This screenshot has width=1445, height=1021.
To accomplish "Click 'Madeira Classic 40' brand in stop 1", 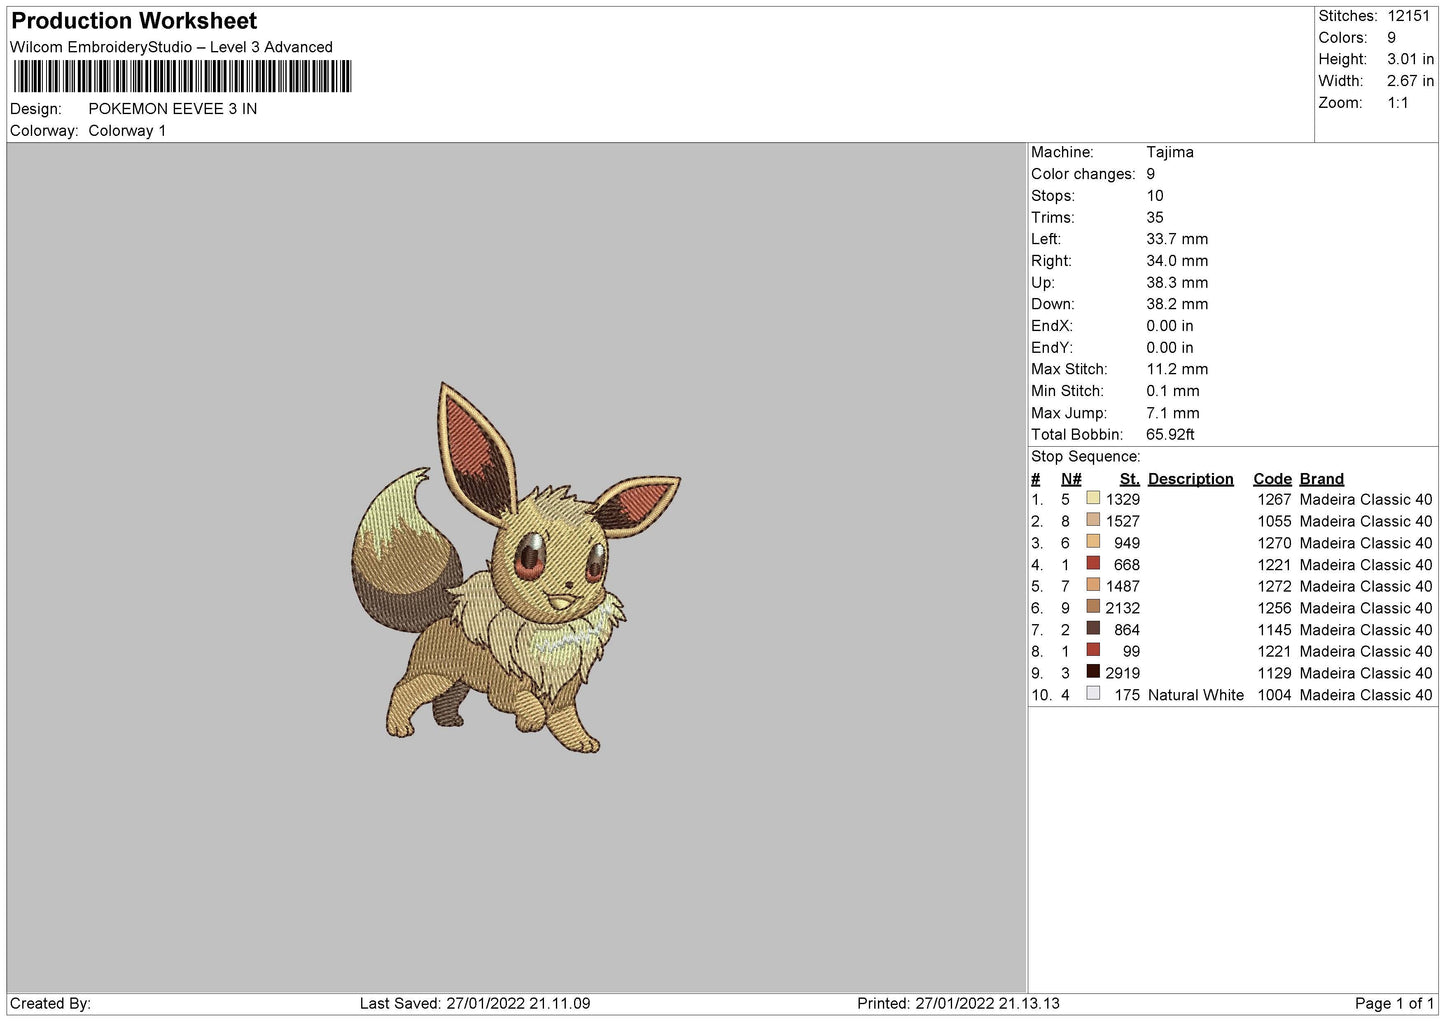I will coord(1366,499).
